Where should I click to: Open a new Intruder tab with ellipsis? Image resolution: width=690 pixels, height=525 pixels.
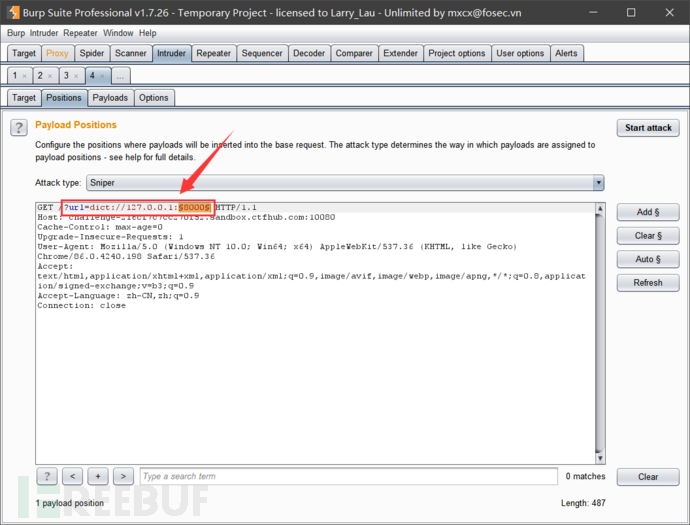pos(120,76)
